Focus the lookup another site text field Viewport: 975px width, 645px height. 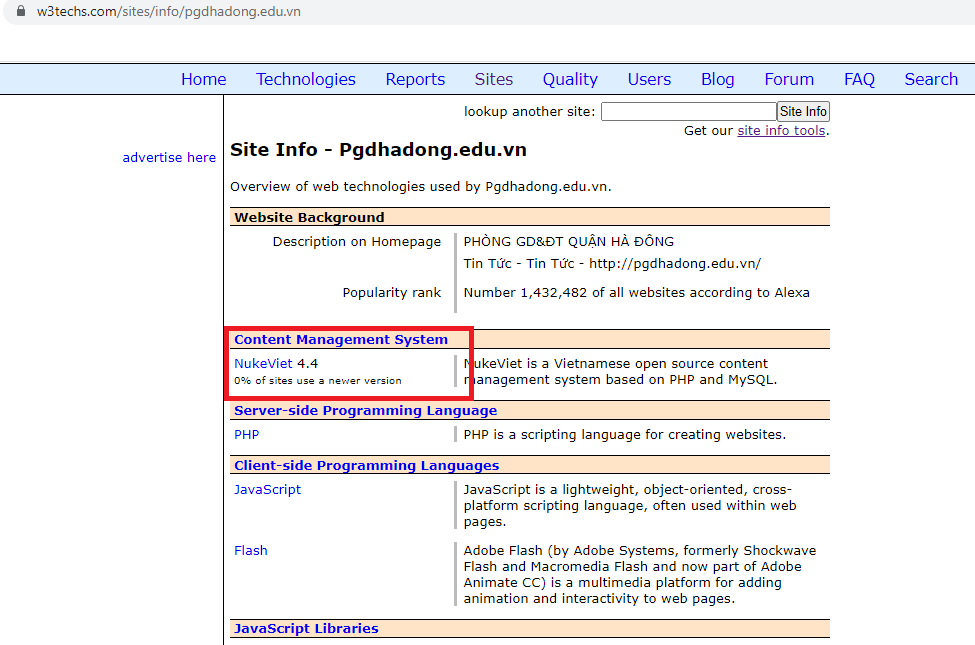point(688,111)
